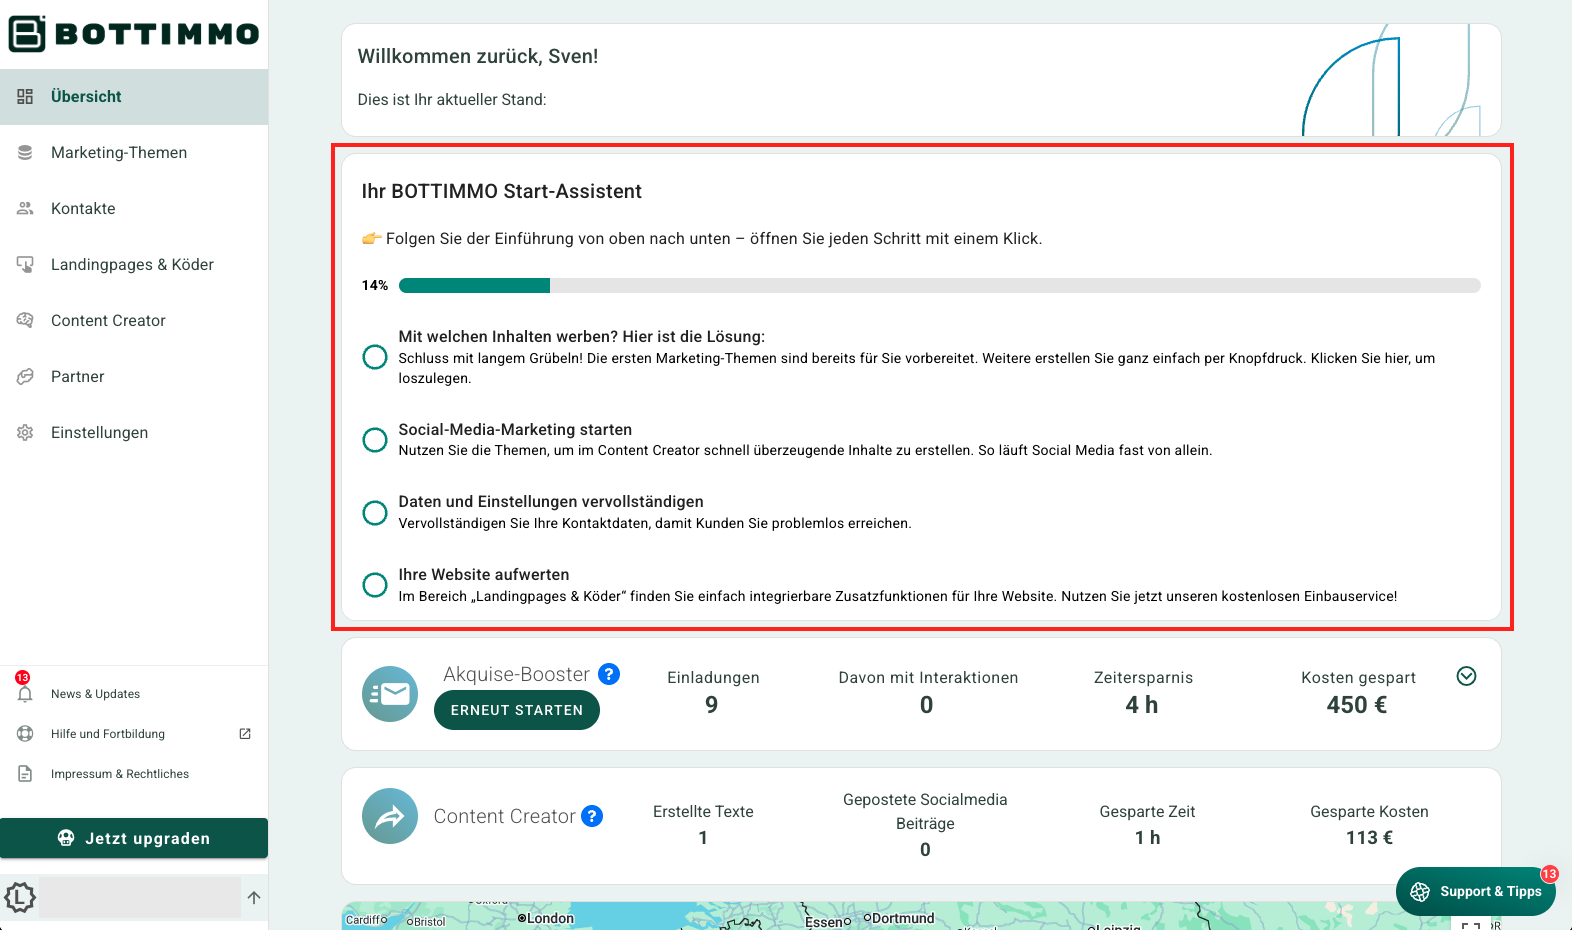
Task: Click the '9' Einladungen value
Action: [x=712, y=705]
